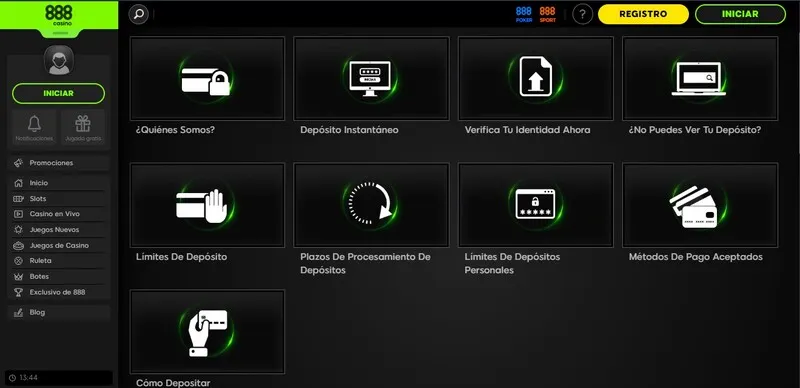Click the Límites De Depósito text link
Screen dimensions: 800x388
point(181,257)
